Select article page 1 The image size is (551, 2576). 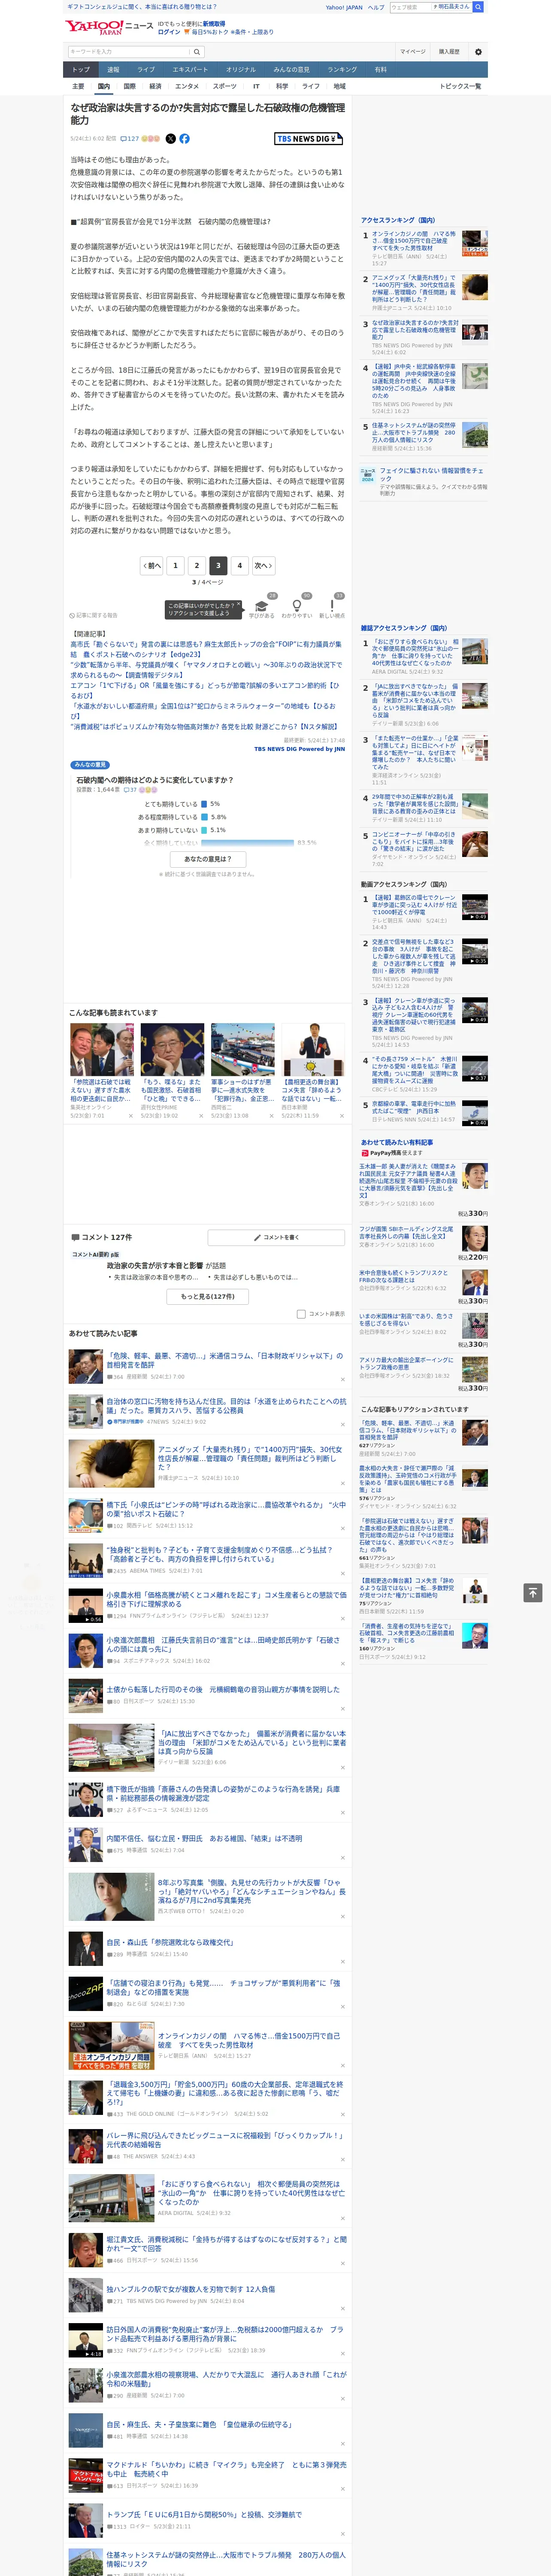(175, 565)
